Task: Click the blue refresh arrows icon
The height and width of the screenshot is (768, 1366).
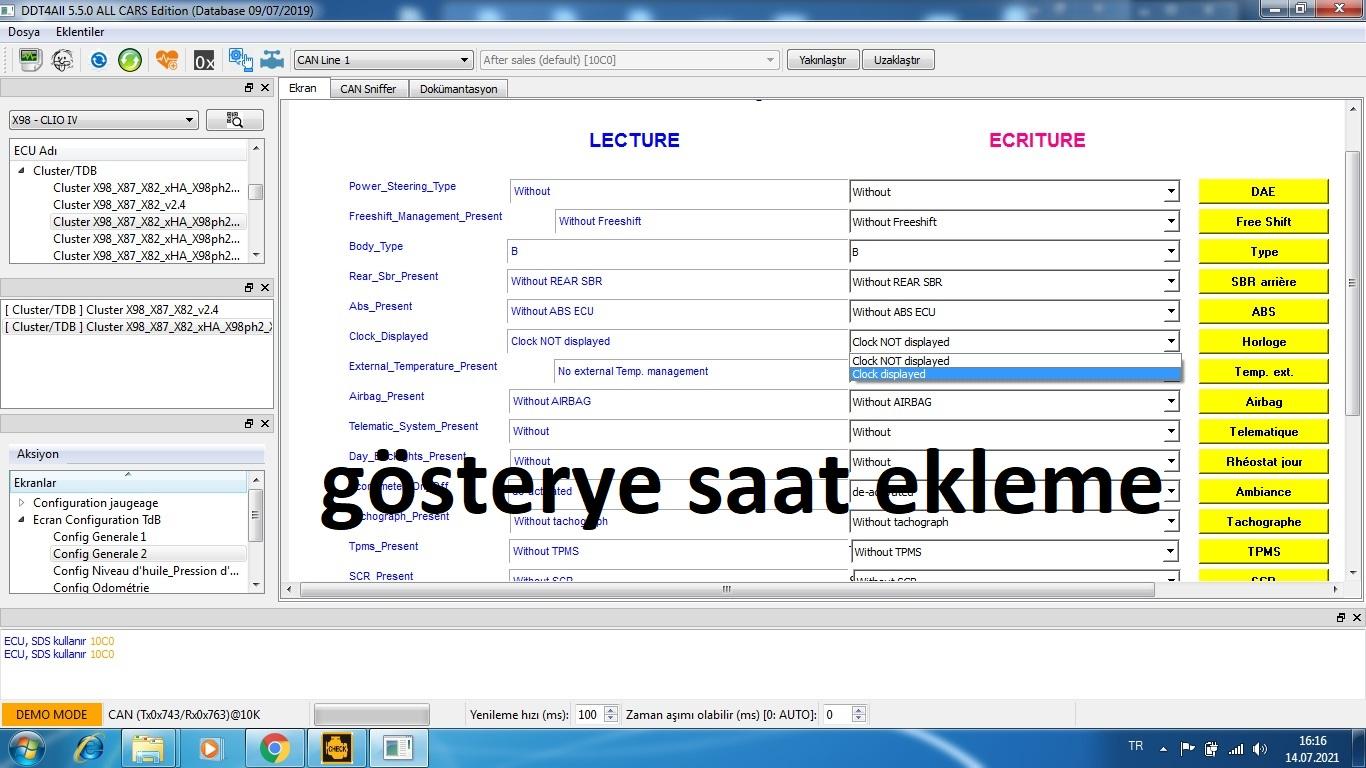Action: tap(98, 60)
